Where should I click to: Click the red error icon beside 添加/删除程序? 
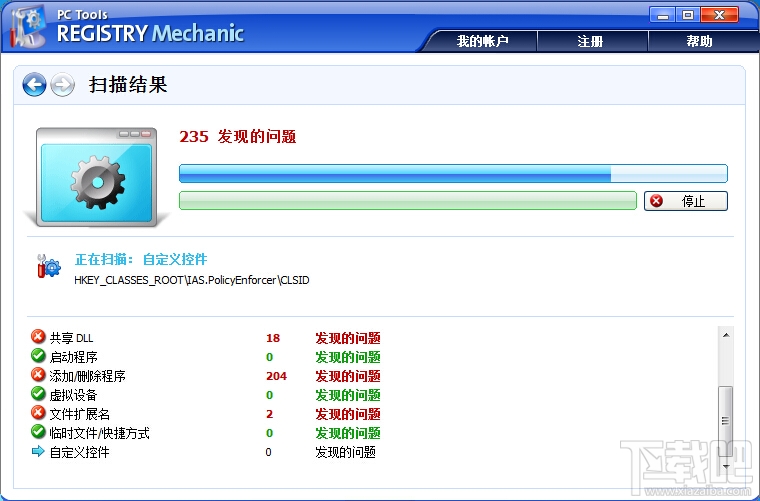pyautogui.click(x=38, y=374)
